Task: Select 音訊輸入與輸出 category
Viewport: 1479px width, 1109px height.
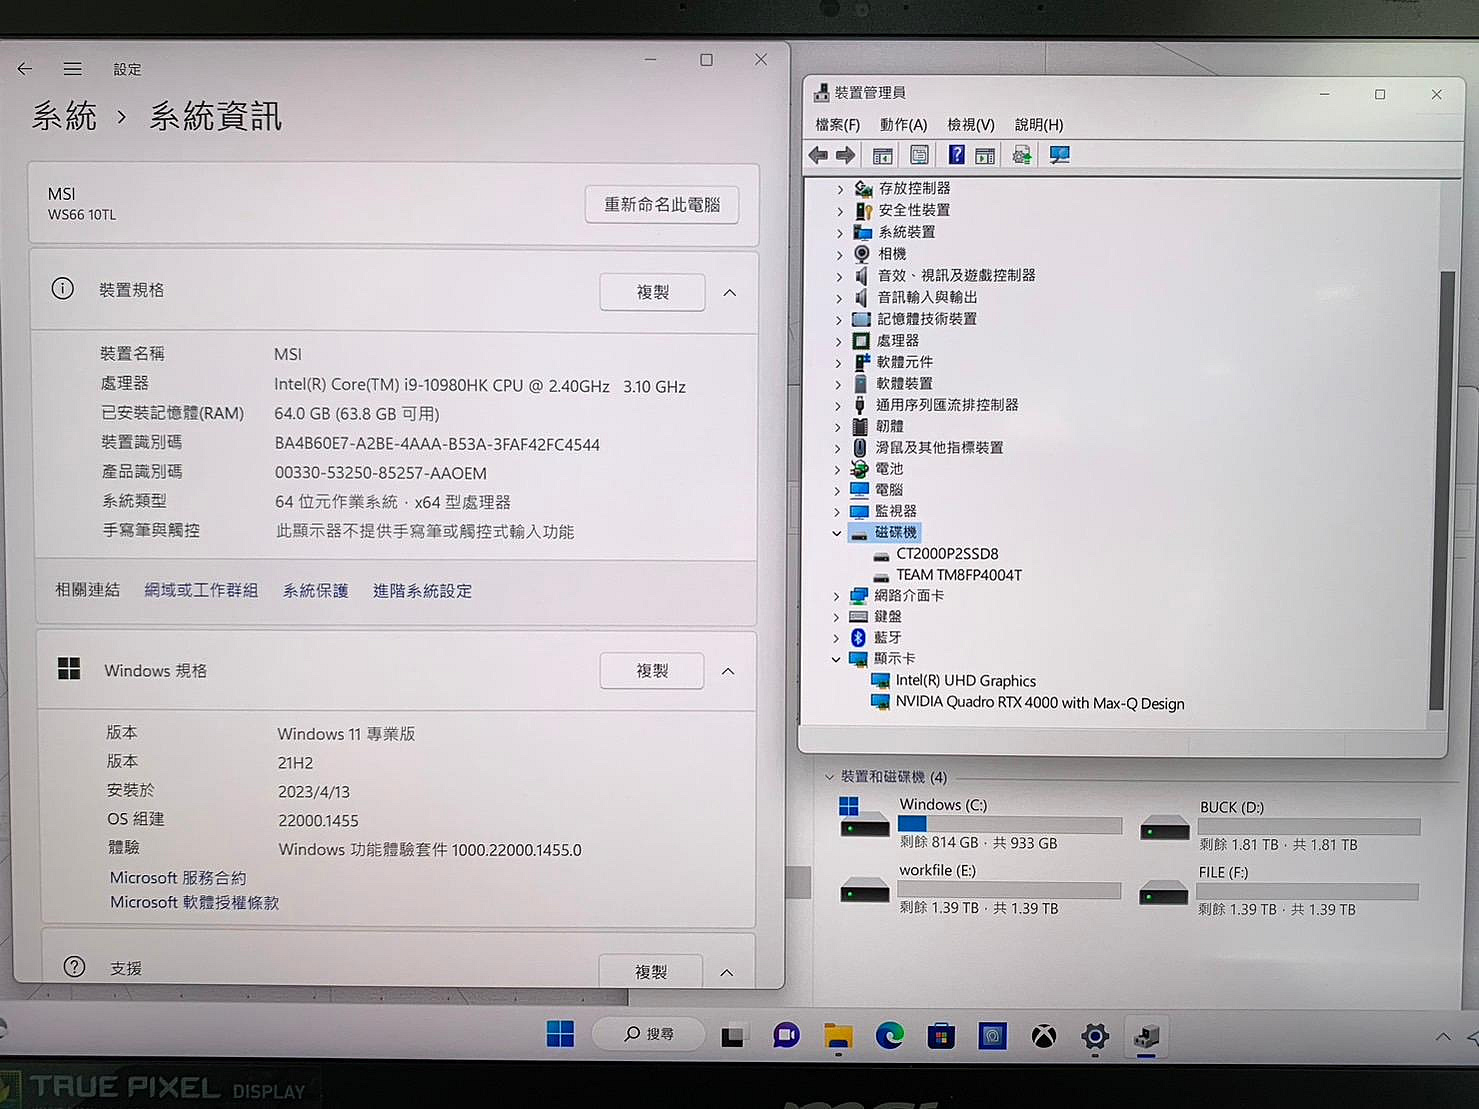Action: point(927,298)
